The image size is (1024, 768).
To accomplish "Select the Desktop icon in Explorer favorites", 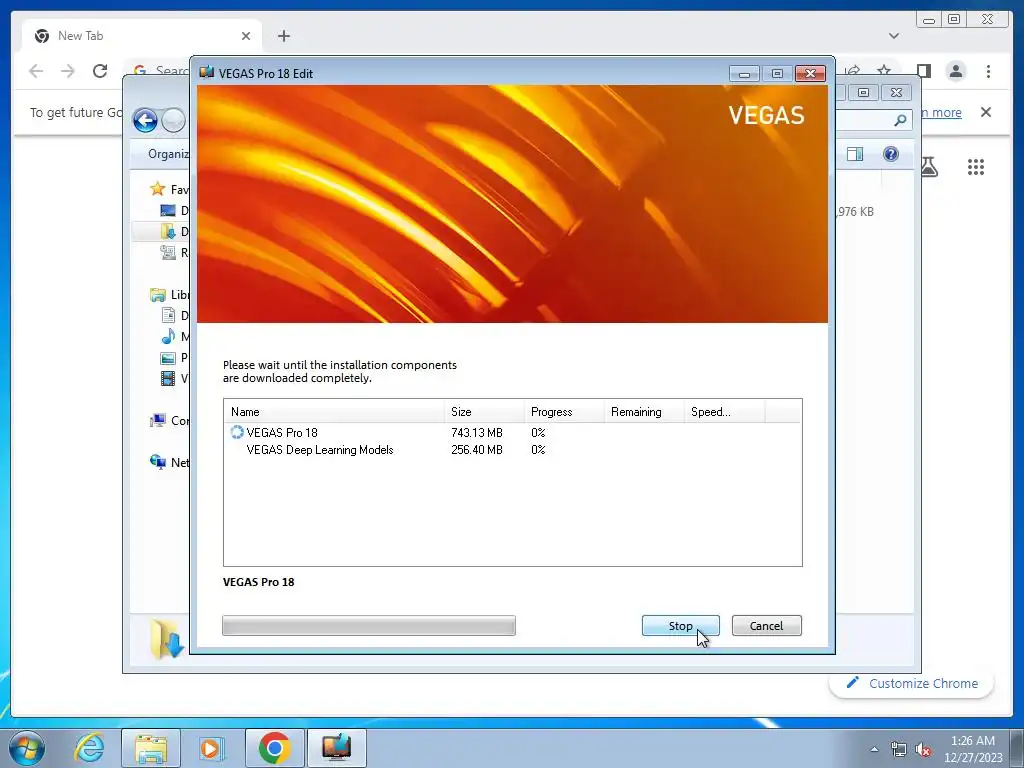I will tap(168, 210).
